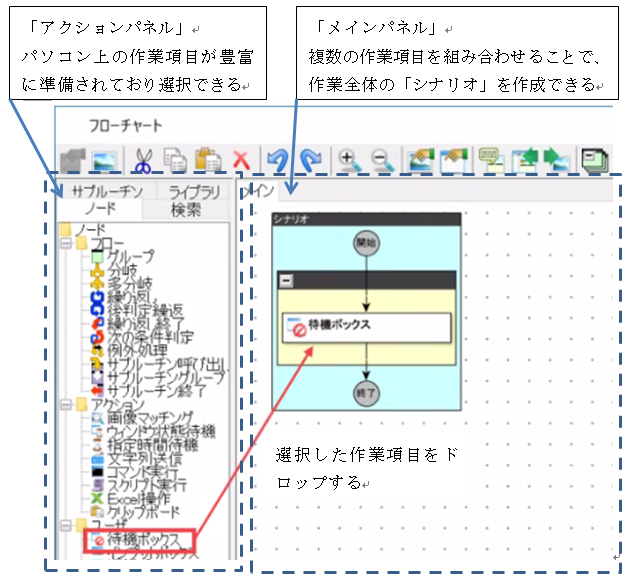
Task: Click the left green arrow import icon
Action: click(524, 160)
